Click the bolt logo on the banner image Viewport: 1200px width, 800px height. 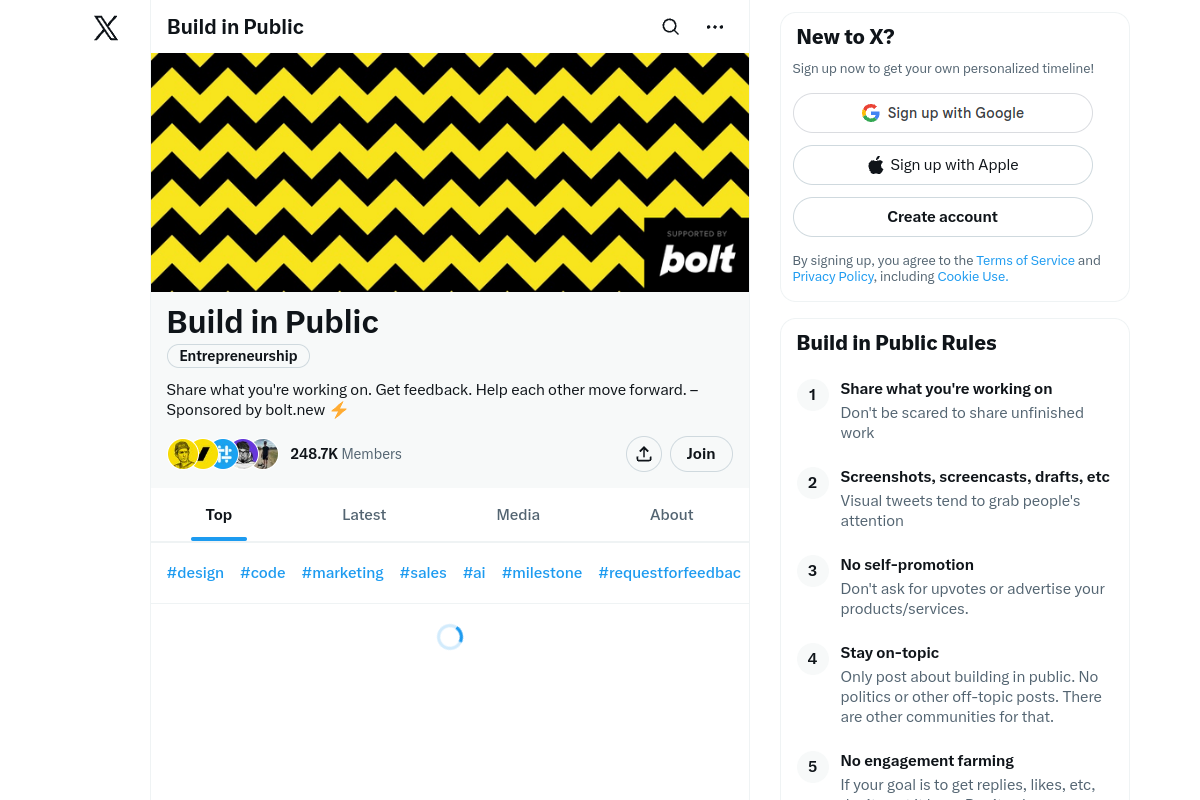pos(697,258)
